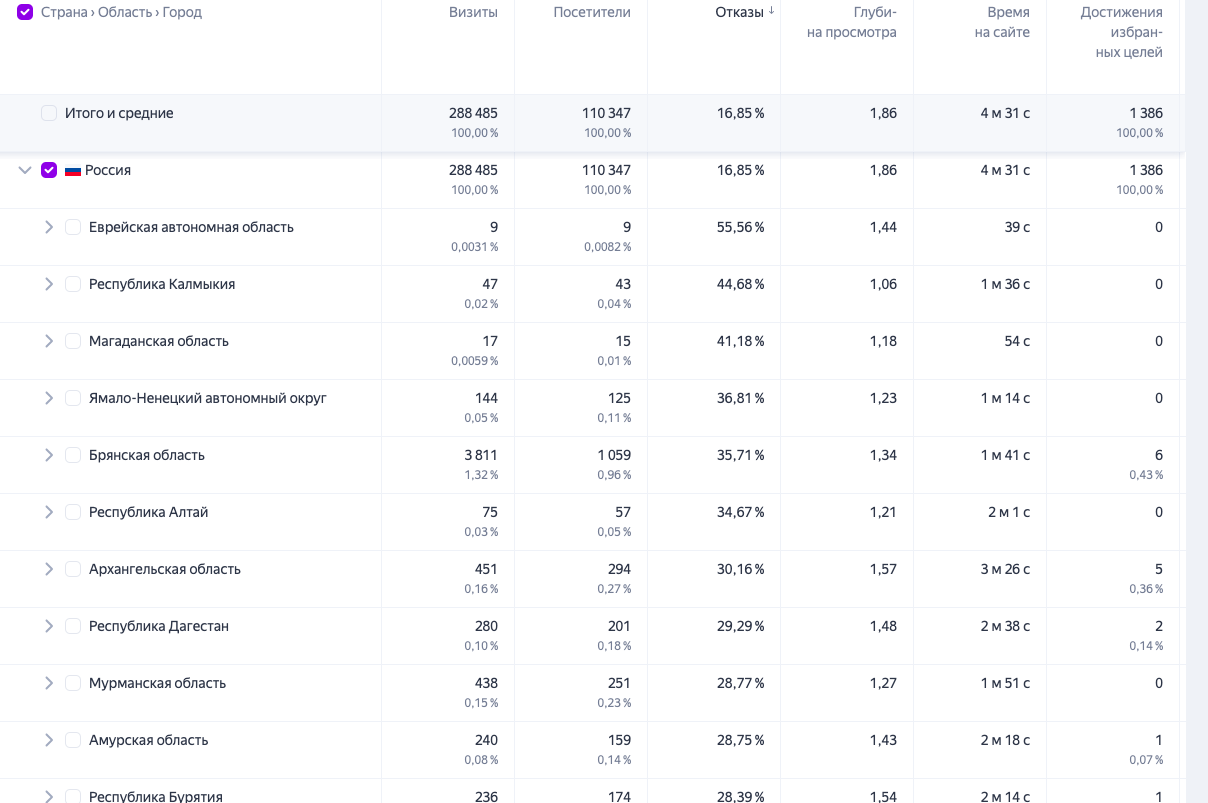1208x803 pixels.
Task: Uncheck the Россия row checkbox
Action: (49, 170)
